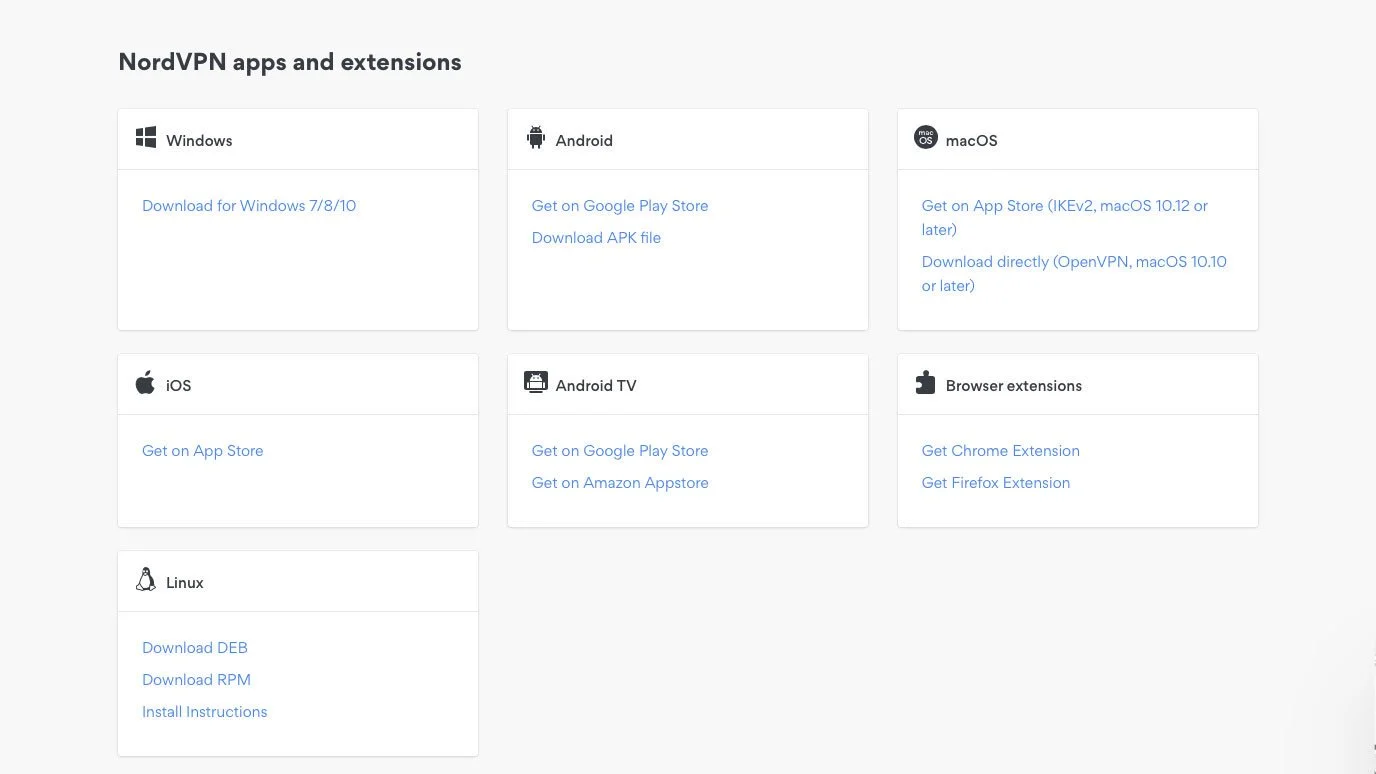Viewport: 1376px width, 774px height.
Task: Open Linux Install Instructions
Action: (x=205, y=712)
